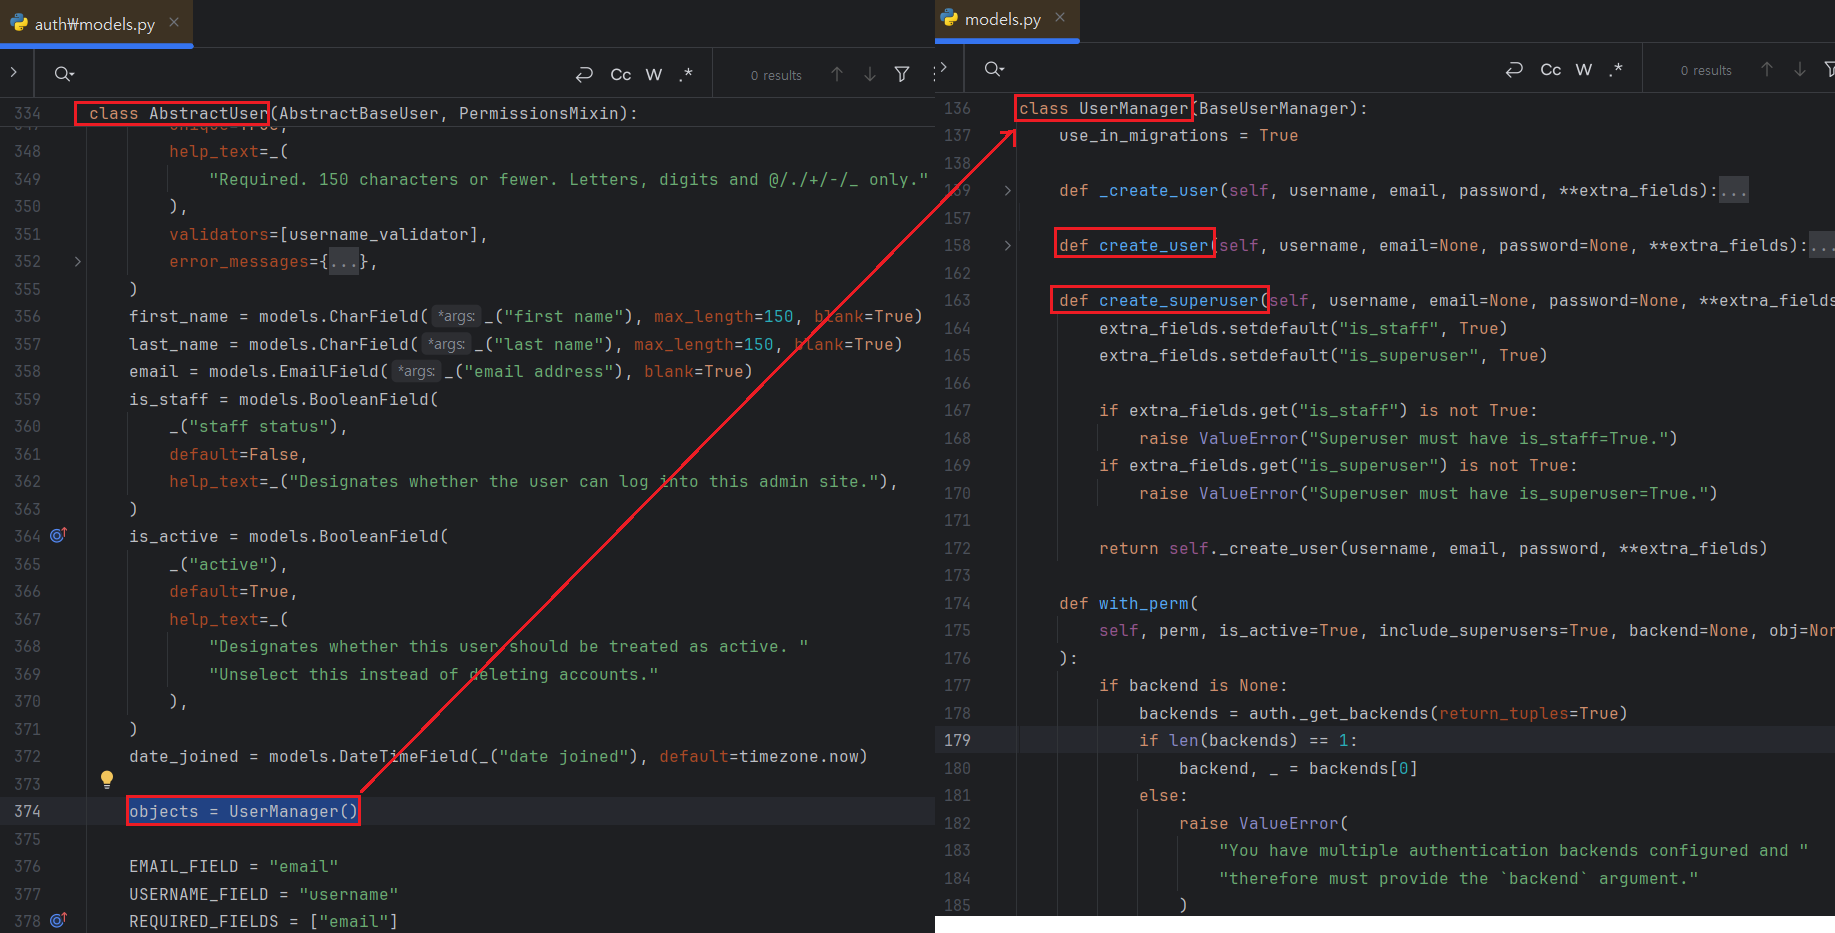1835x933 pixels.
Task: Go to next occurrence in right search
Action: (x=1800, y=70)
